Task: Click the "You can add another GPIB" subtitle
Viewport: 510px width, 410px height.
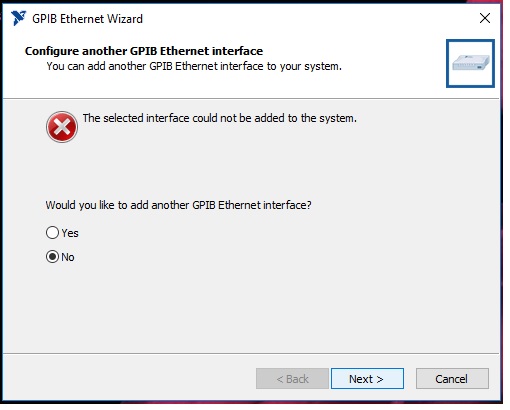Action: 194,66
